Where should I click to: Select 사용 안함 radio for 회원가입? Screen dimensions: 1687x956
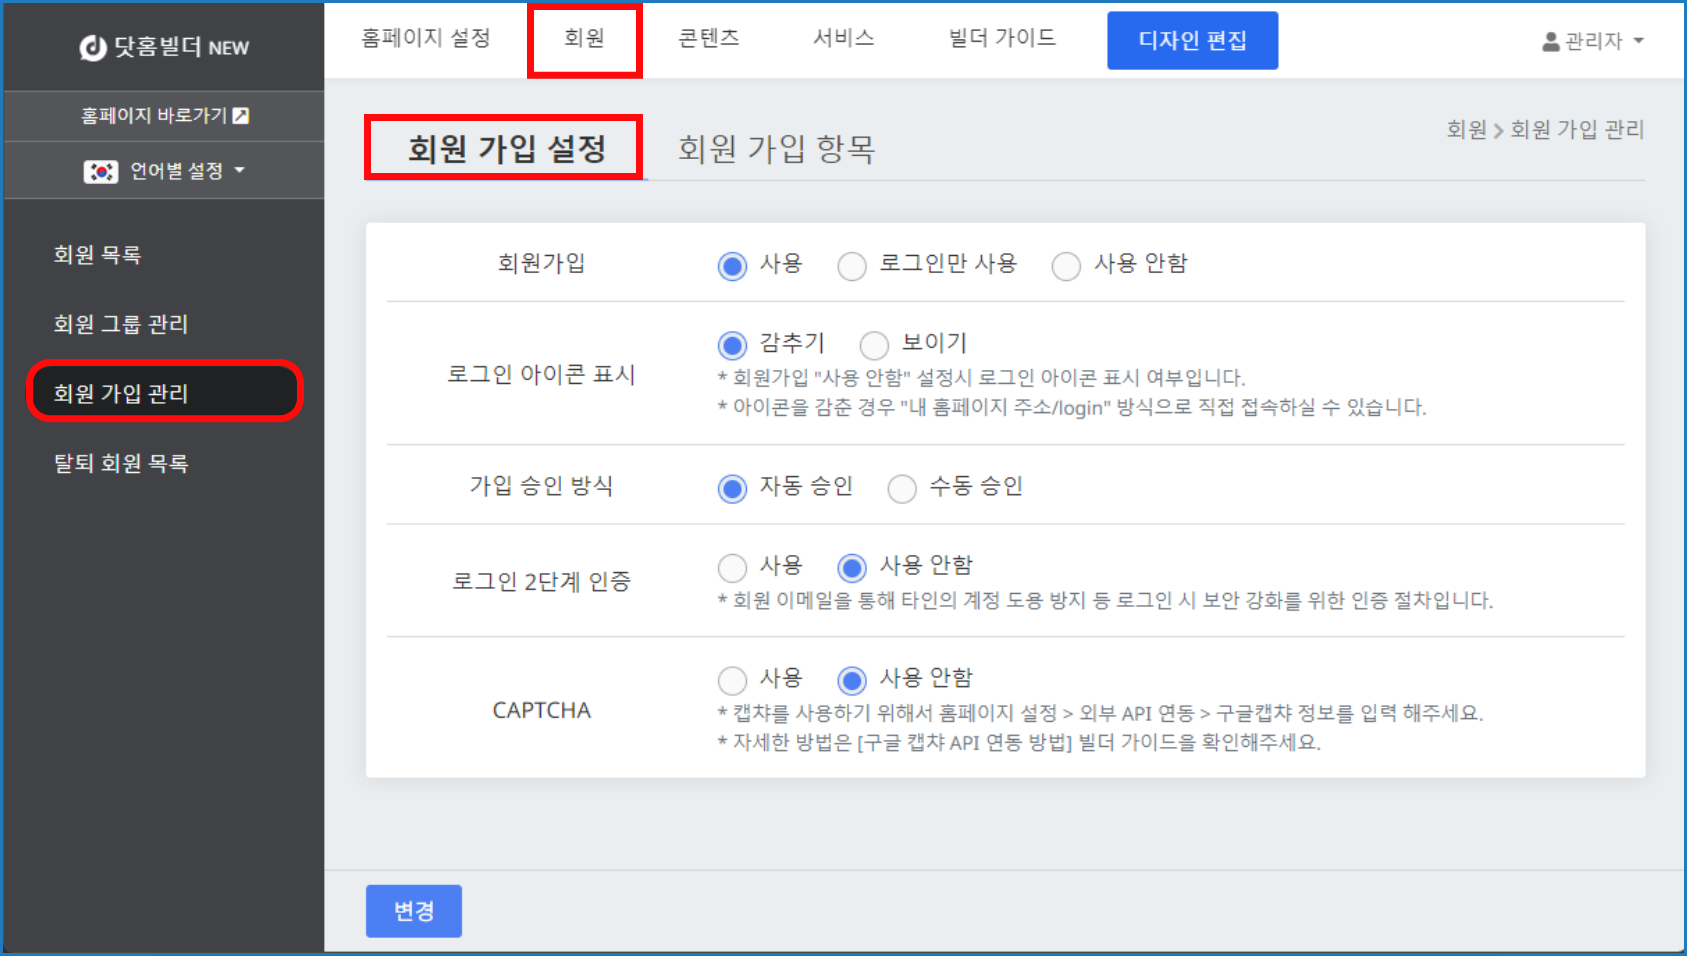(x=1066, y=266)
